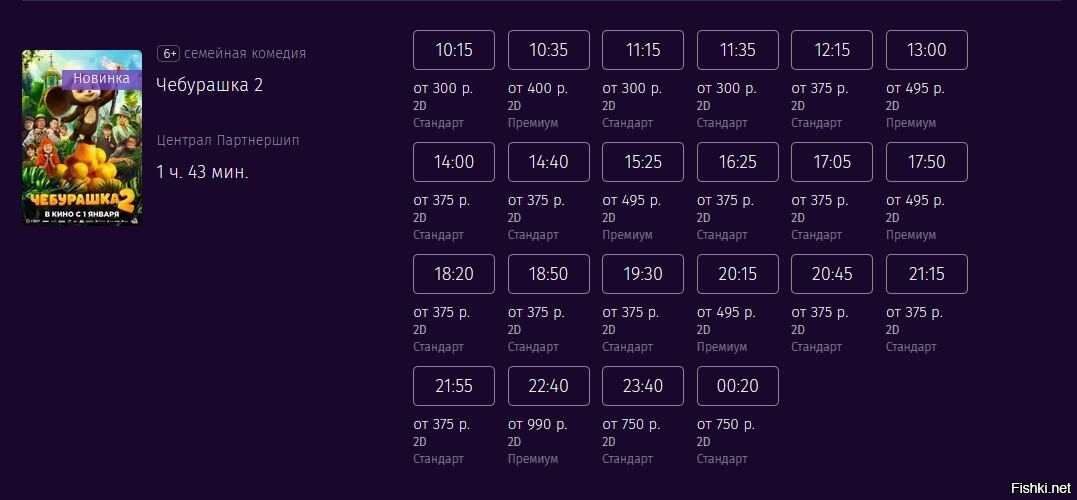Pick the 23:40 late session
1077x500 pixels.
643,386
